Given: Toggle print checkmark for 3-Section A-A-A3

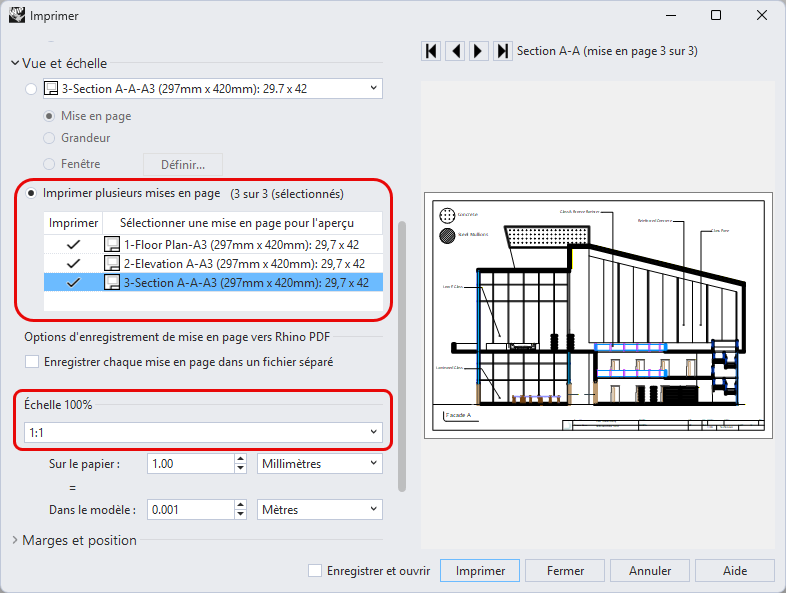Looking at the screenshot, I should coord(72,282).
